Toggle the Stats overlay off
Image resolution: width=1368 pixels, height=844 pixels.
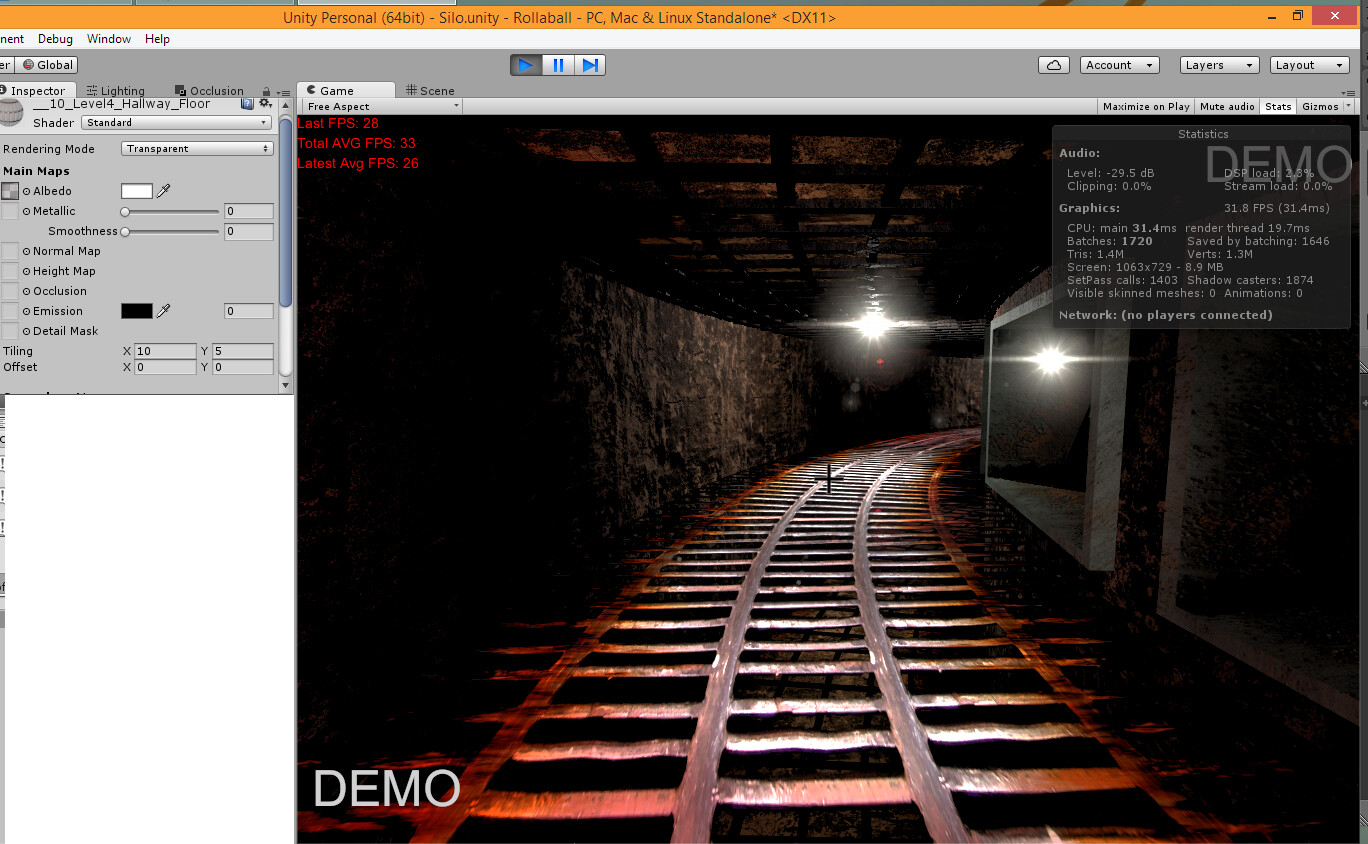click(x=1277, y=106)
